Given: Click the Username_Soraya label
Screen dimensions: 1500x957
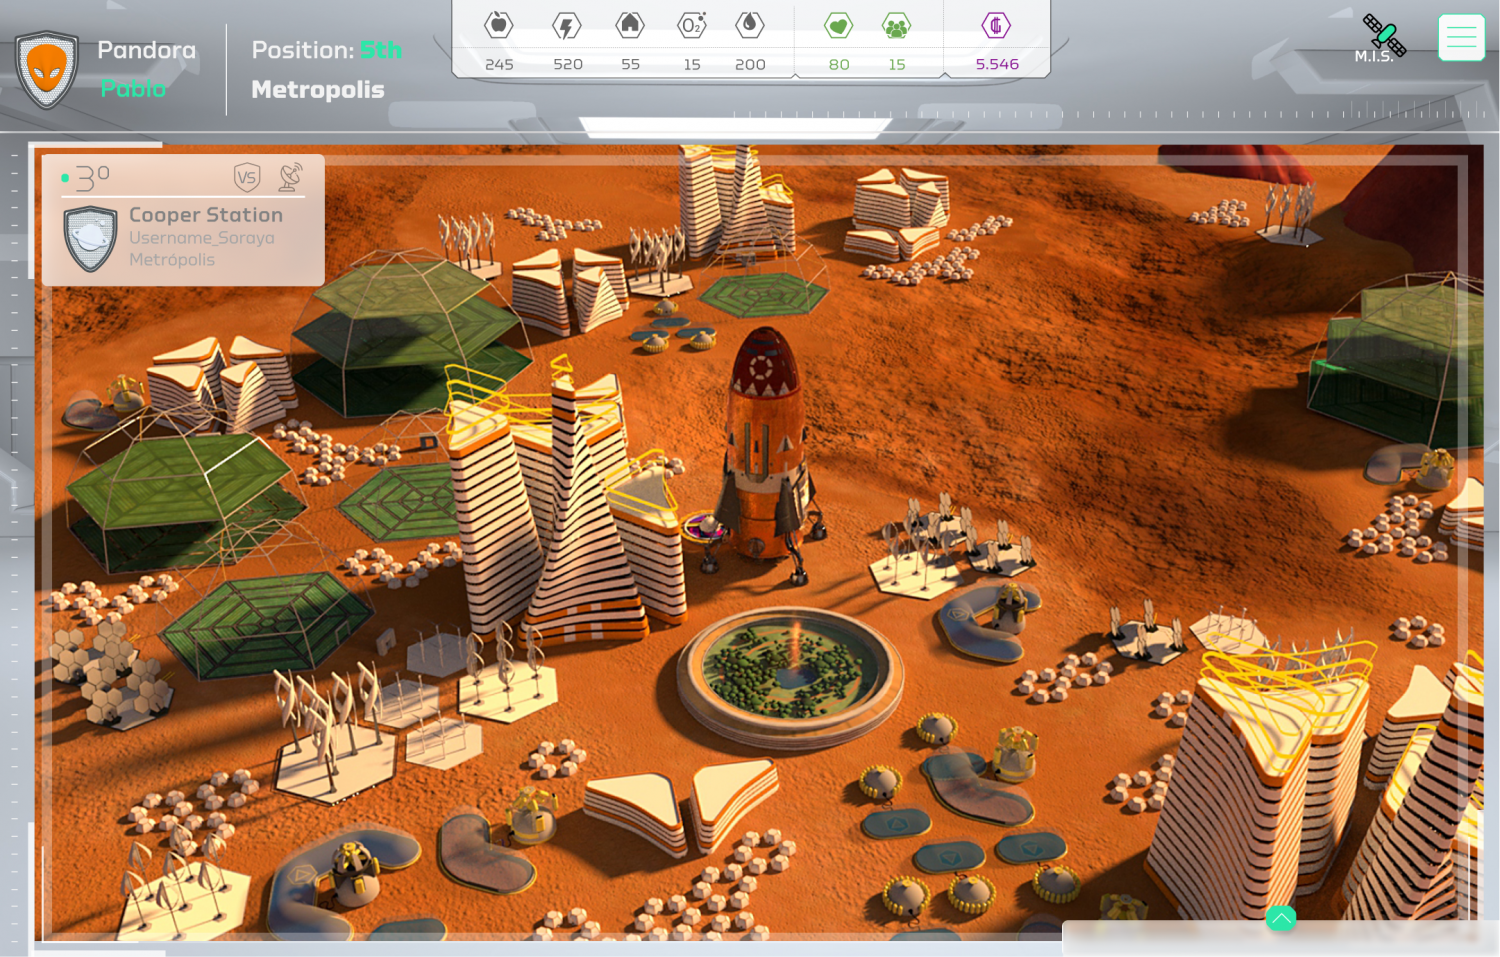Looking at the screenshot, I should pos(202,238).
